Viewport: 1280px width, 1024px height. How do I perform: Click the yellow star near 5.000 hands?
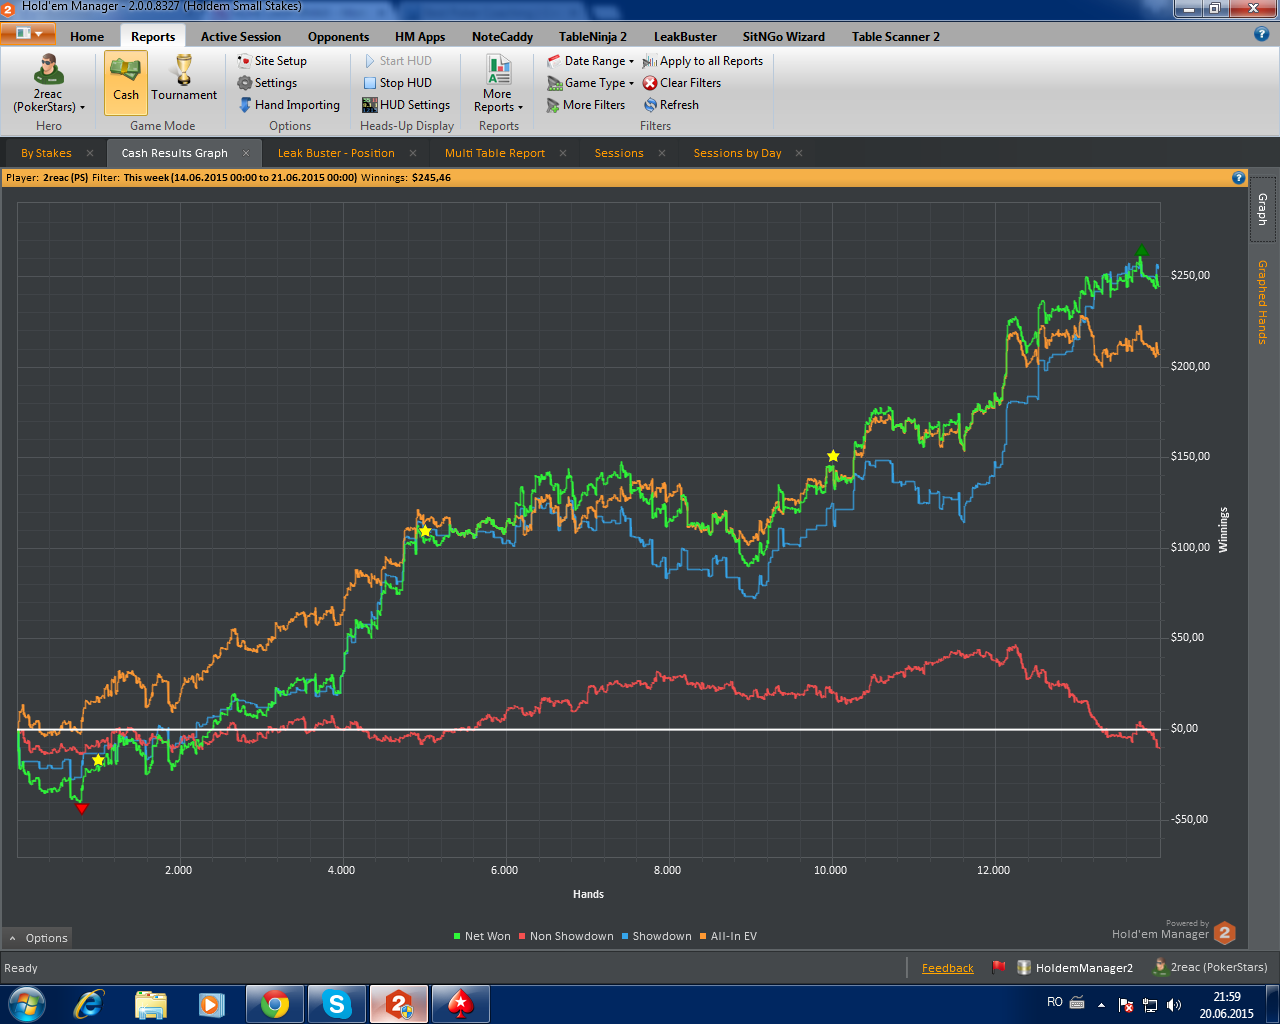click(425, 531)
